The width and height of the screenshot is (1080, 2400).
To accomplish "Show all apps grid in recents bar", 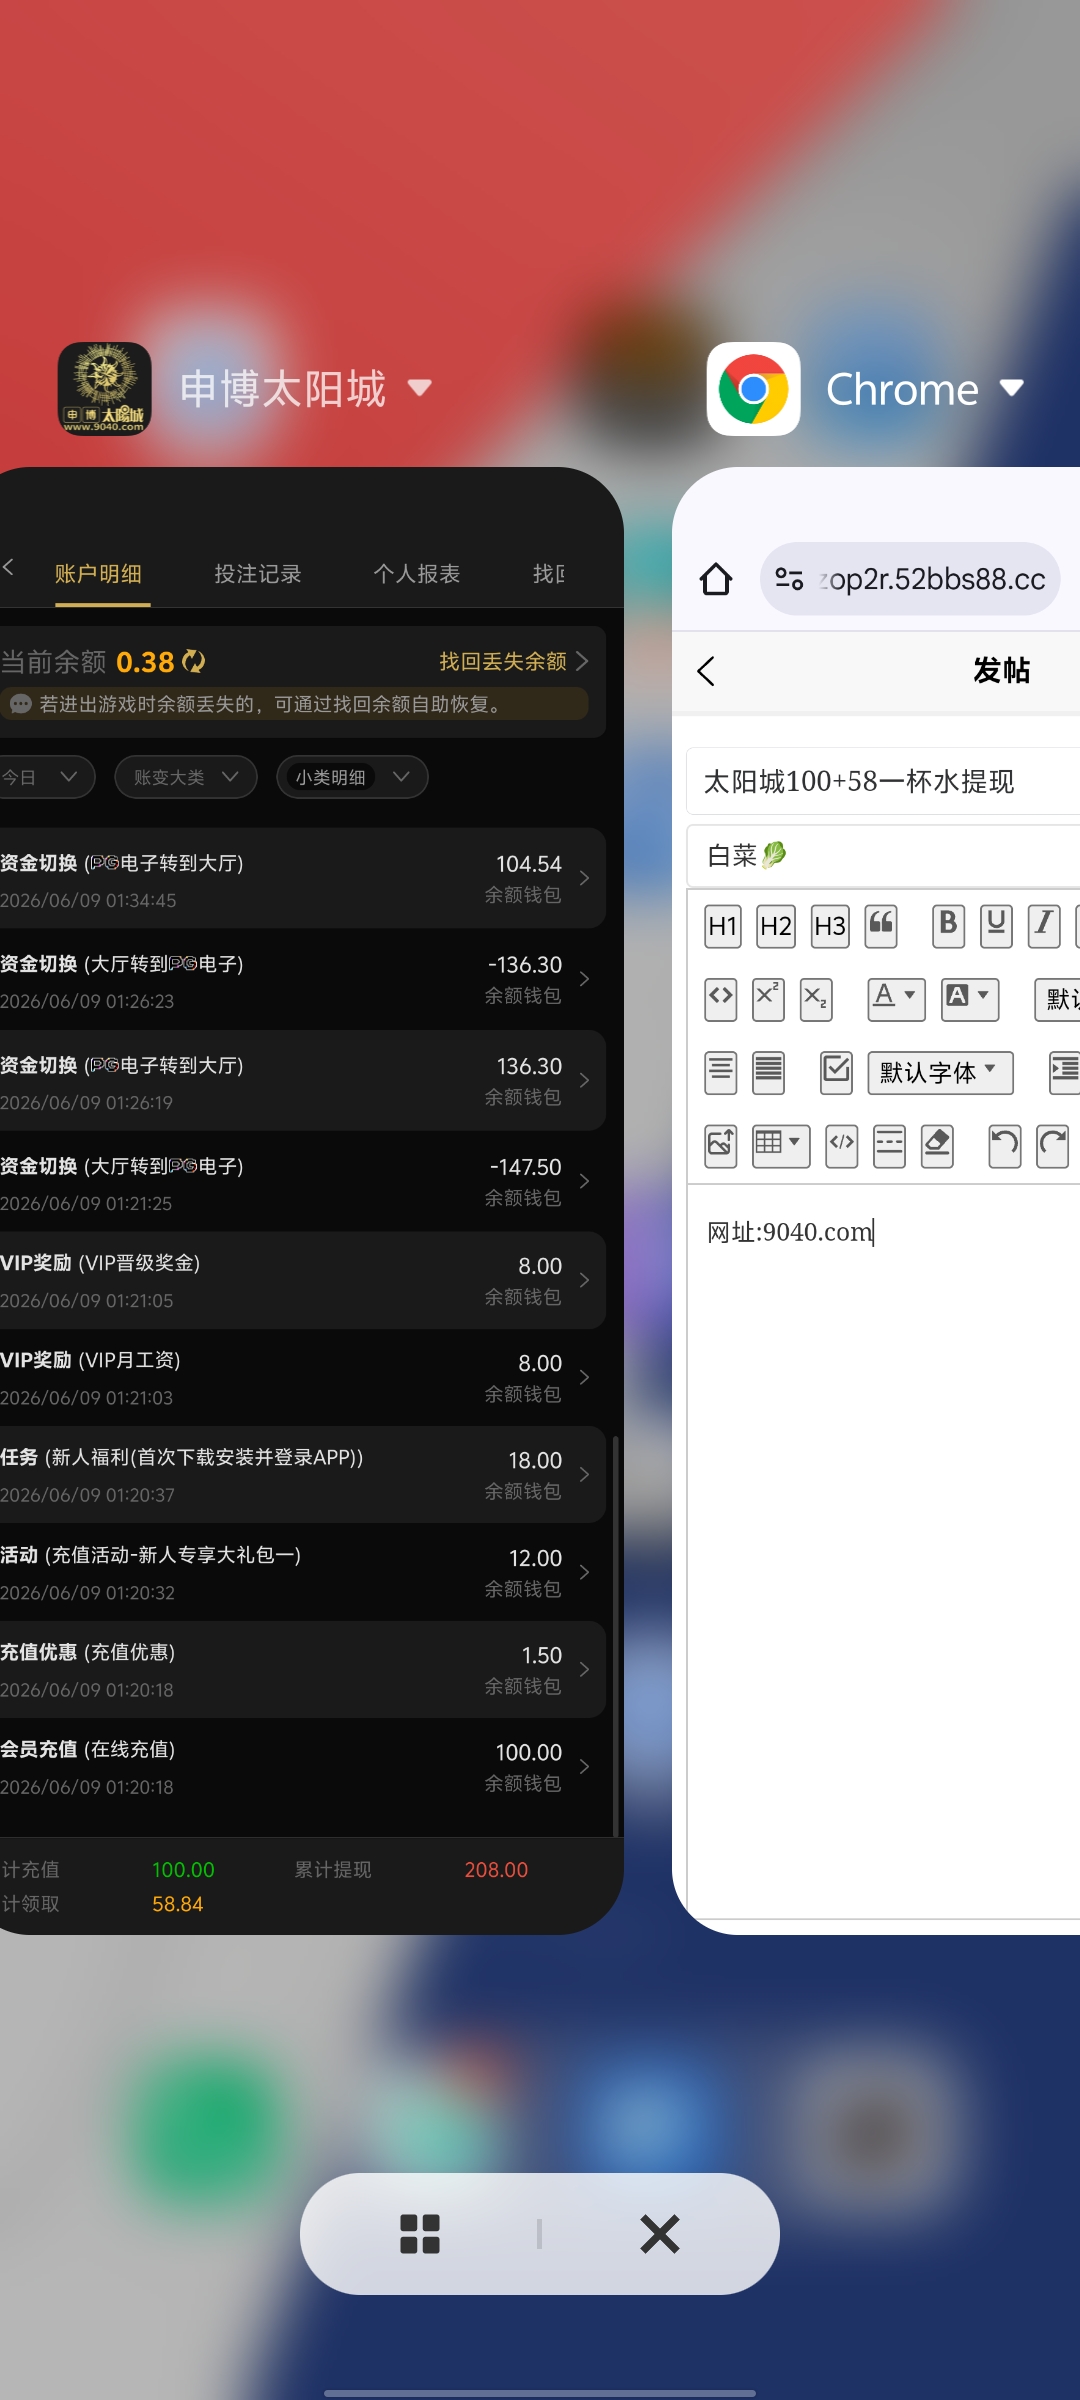I will 420,2234.
